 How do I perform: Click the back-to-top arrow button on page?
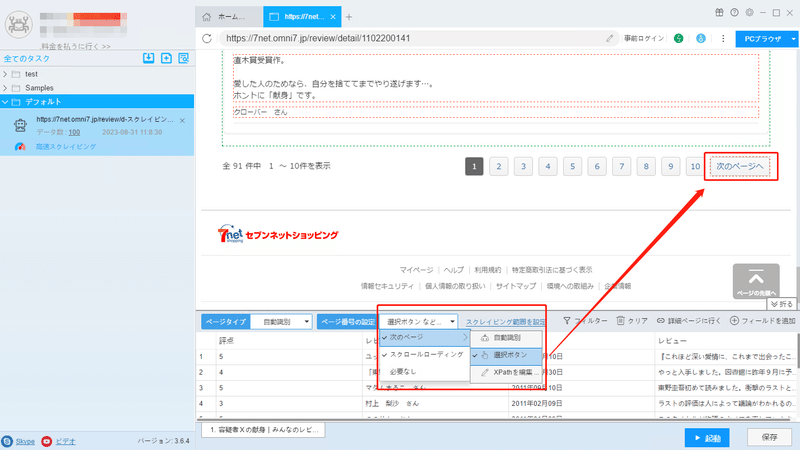pyautogui.click(x=756, y=281)
